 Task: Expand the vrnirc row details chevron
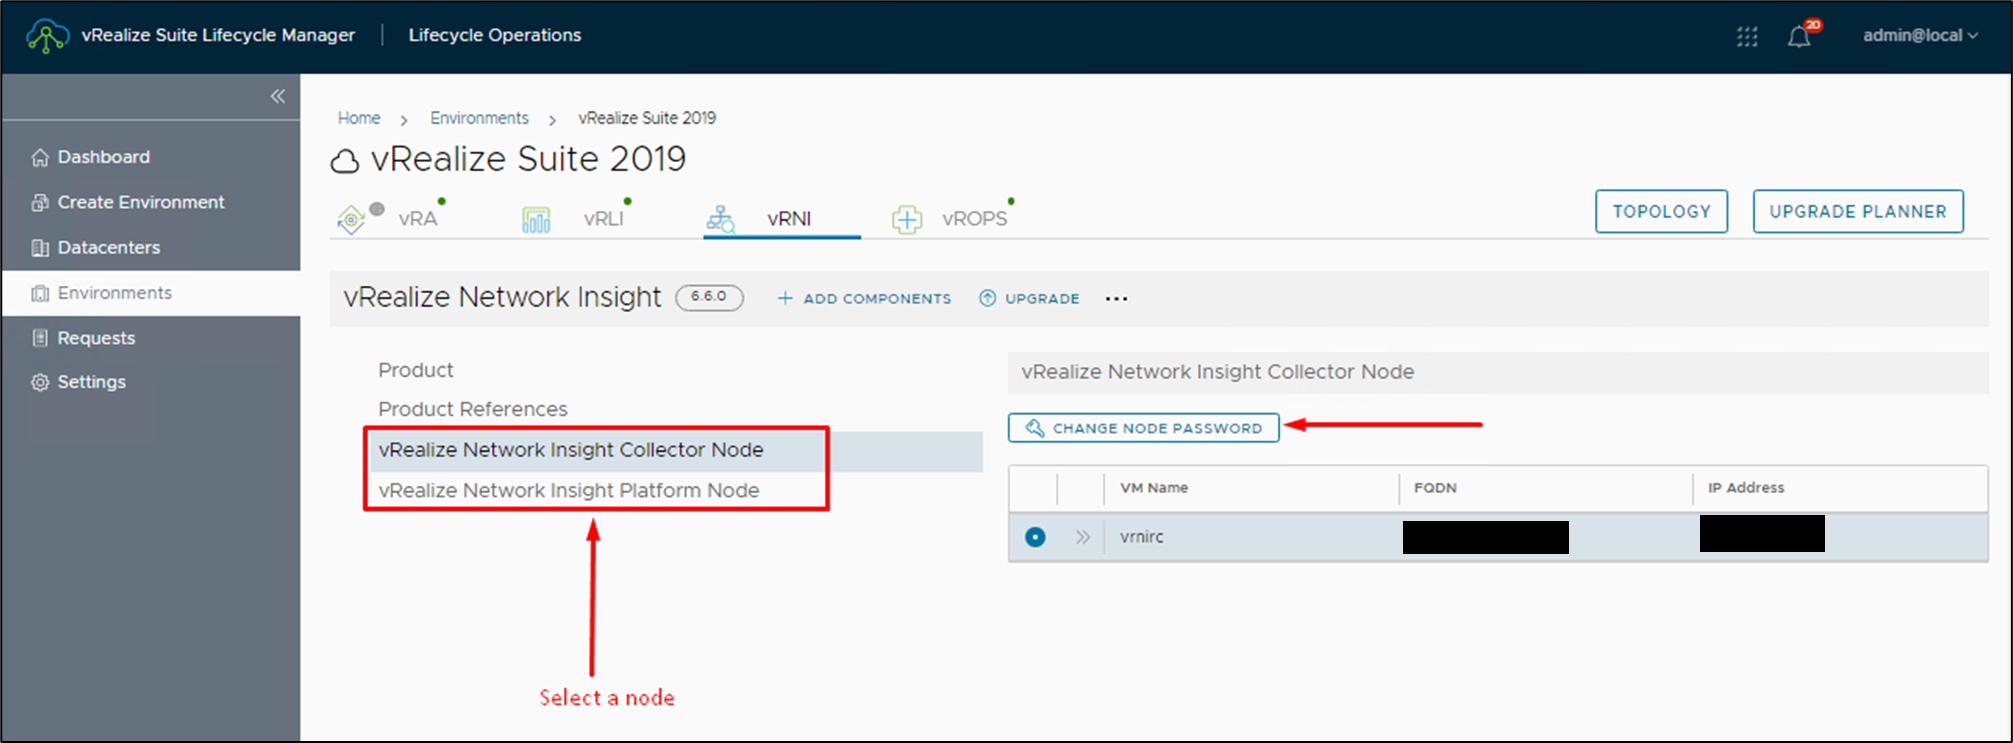(1082, 537)
